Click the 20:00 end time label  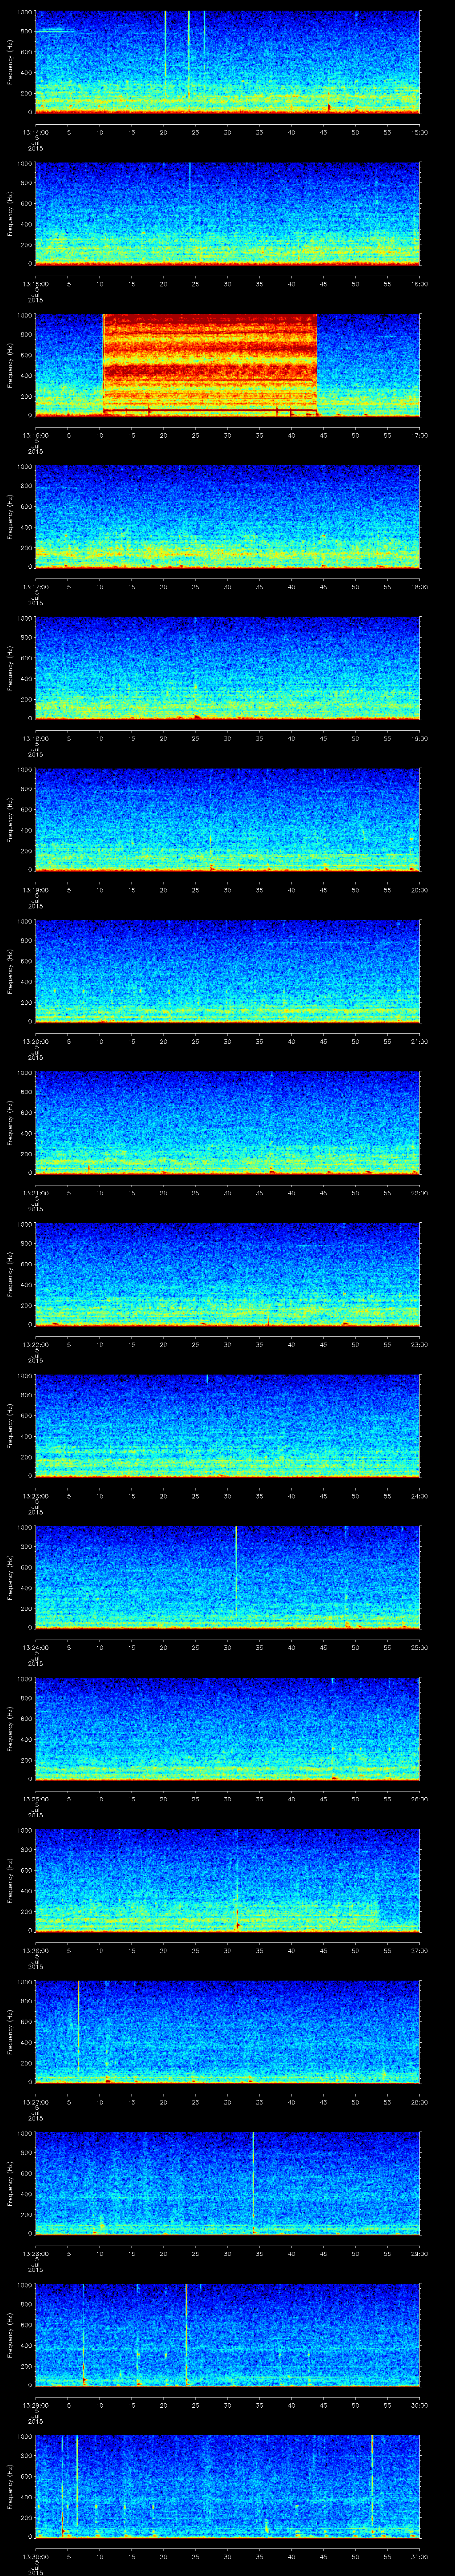click(x=420, y=890)
